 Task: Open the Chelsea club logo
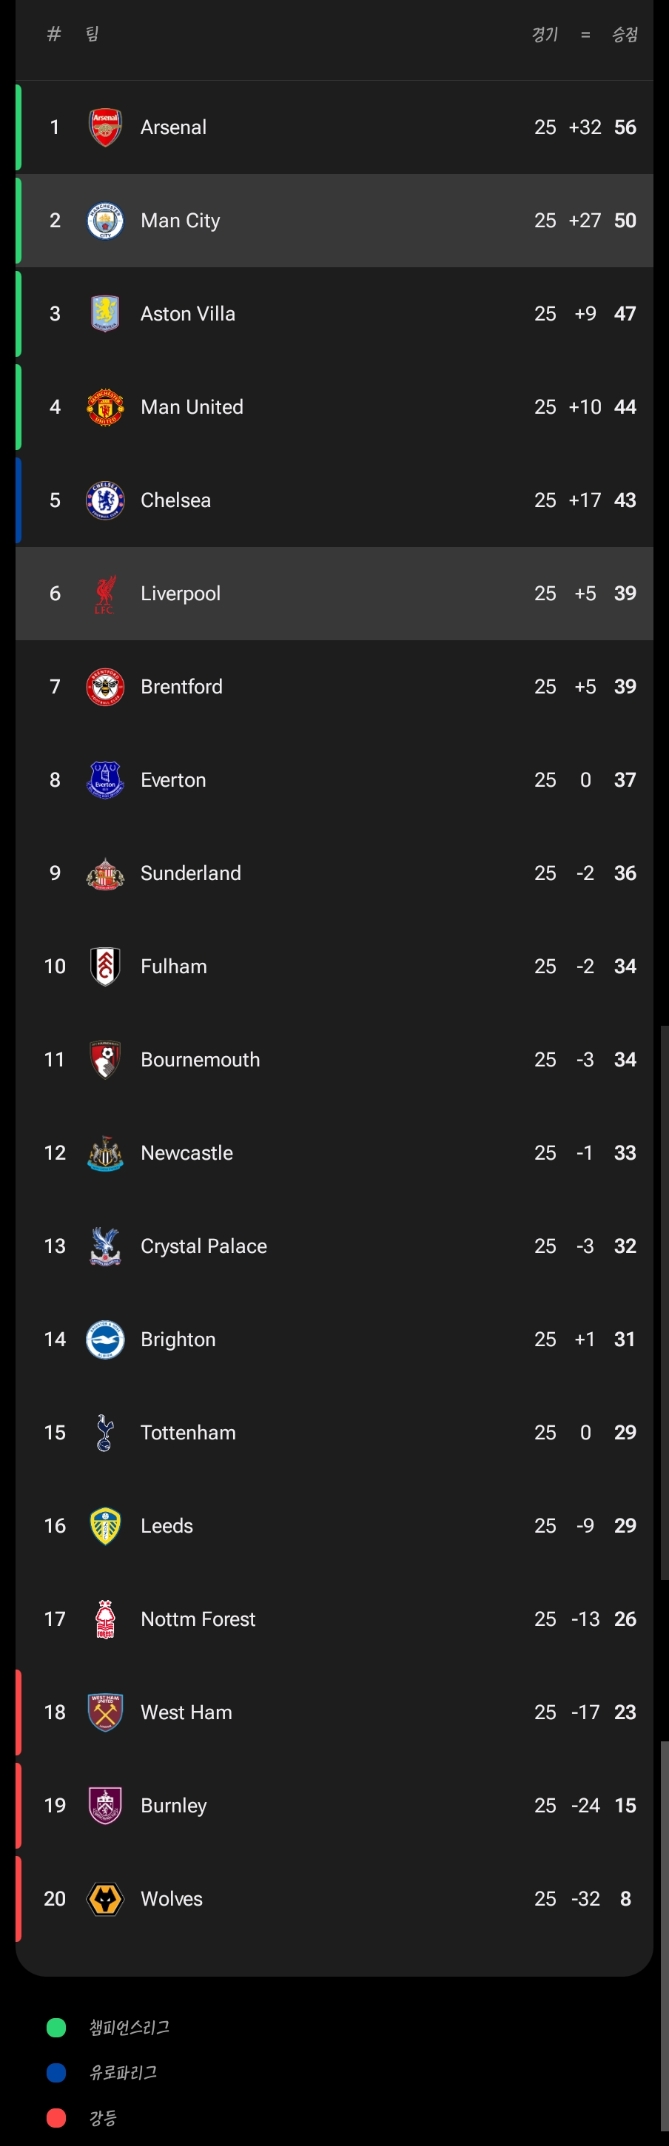[x=105, y=500]
